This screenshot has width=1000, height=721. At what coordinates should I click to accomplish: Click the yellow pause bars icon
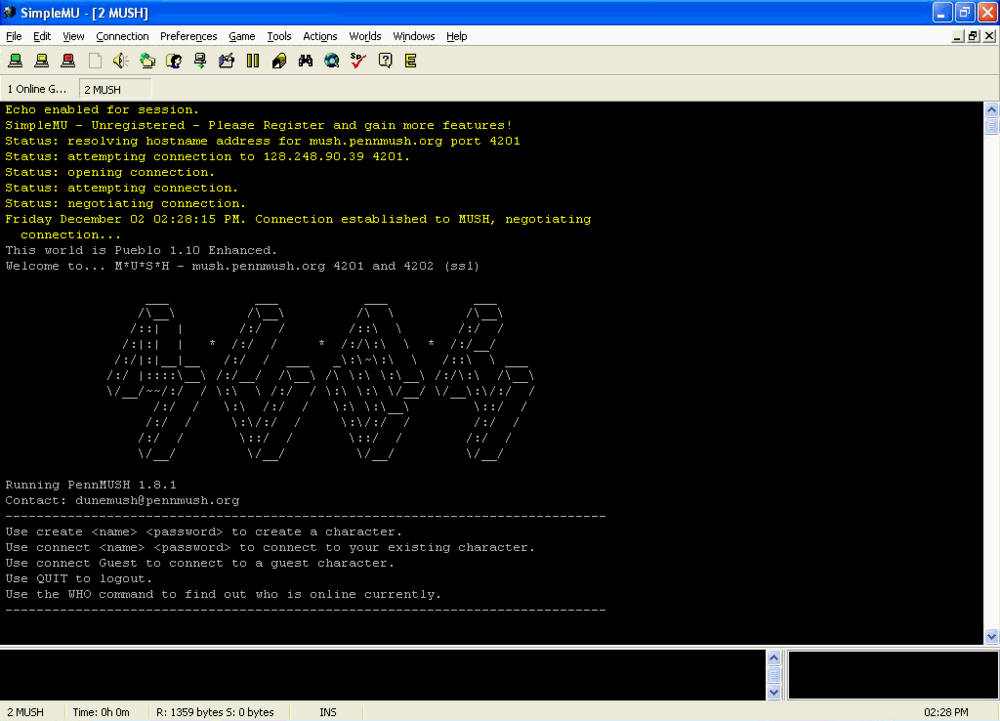(x=253, y=61)
